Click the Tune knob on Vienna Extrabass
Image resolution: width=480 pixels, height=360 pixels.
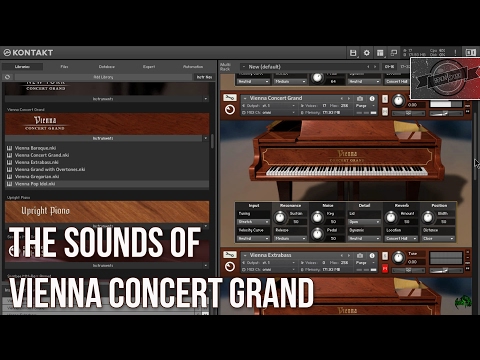[x=398, y=257]
